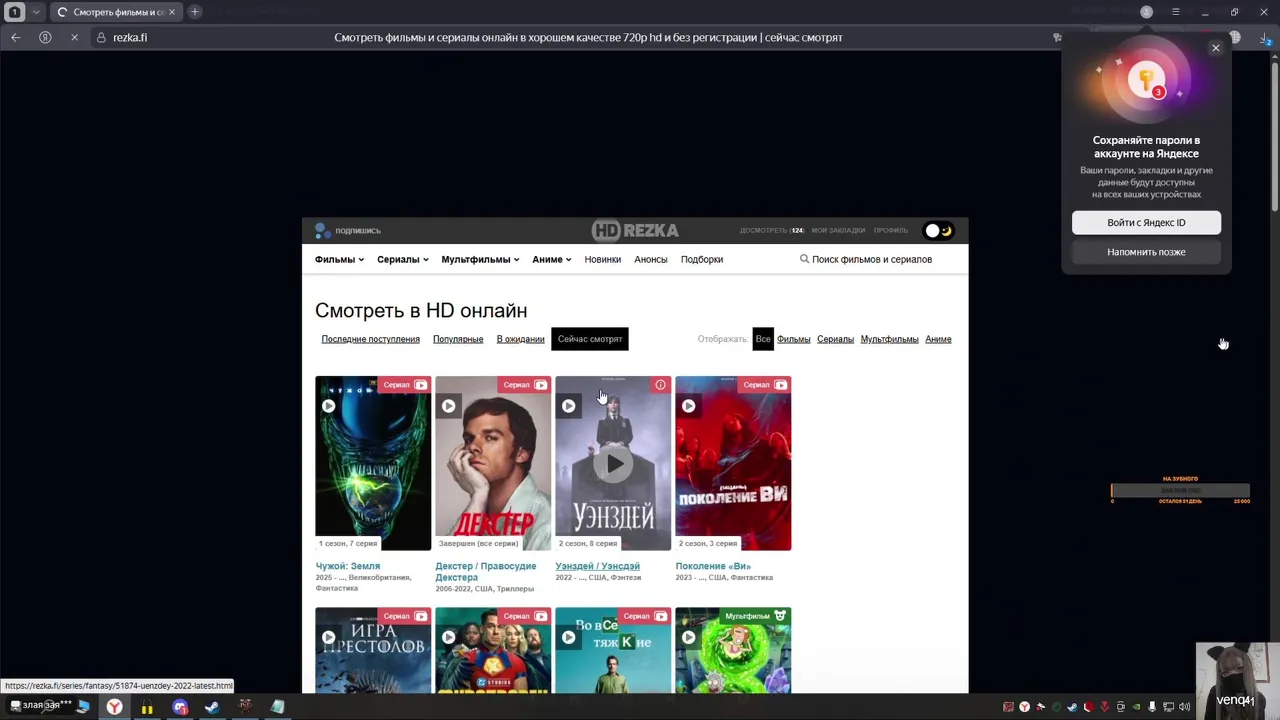Click the microphone tray icon
The height and width of the screenshot is (720, 1280).
pos(1152,707)
